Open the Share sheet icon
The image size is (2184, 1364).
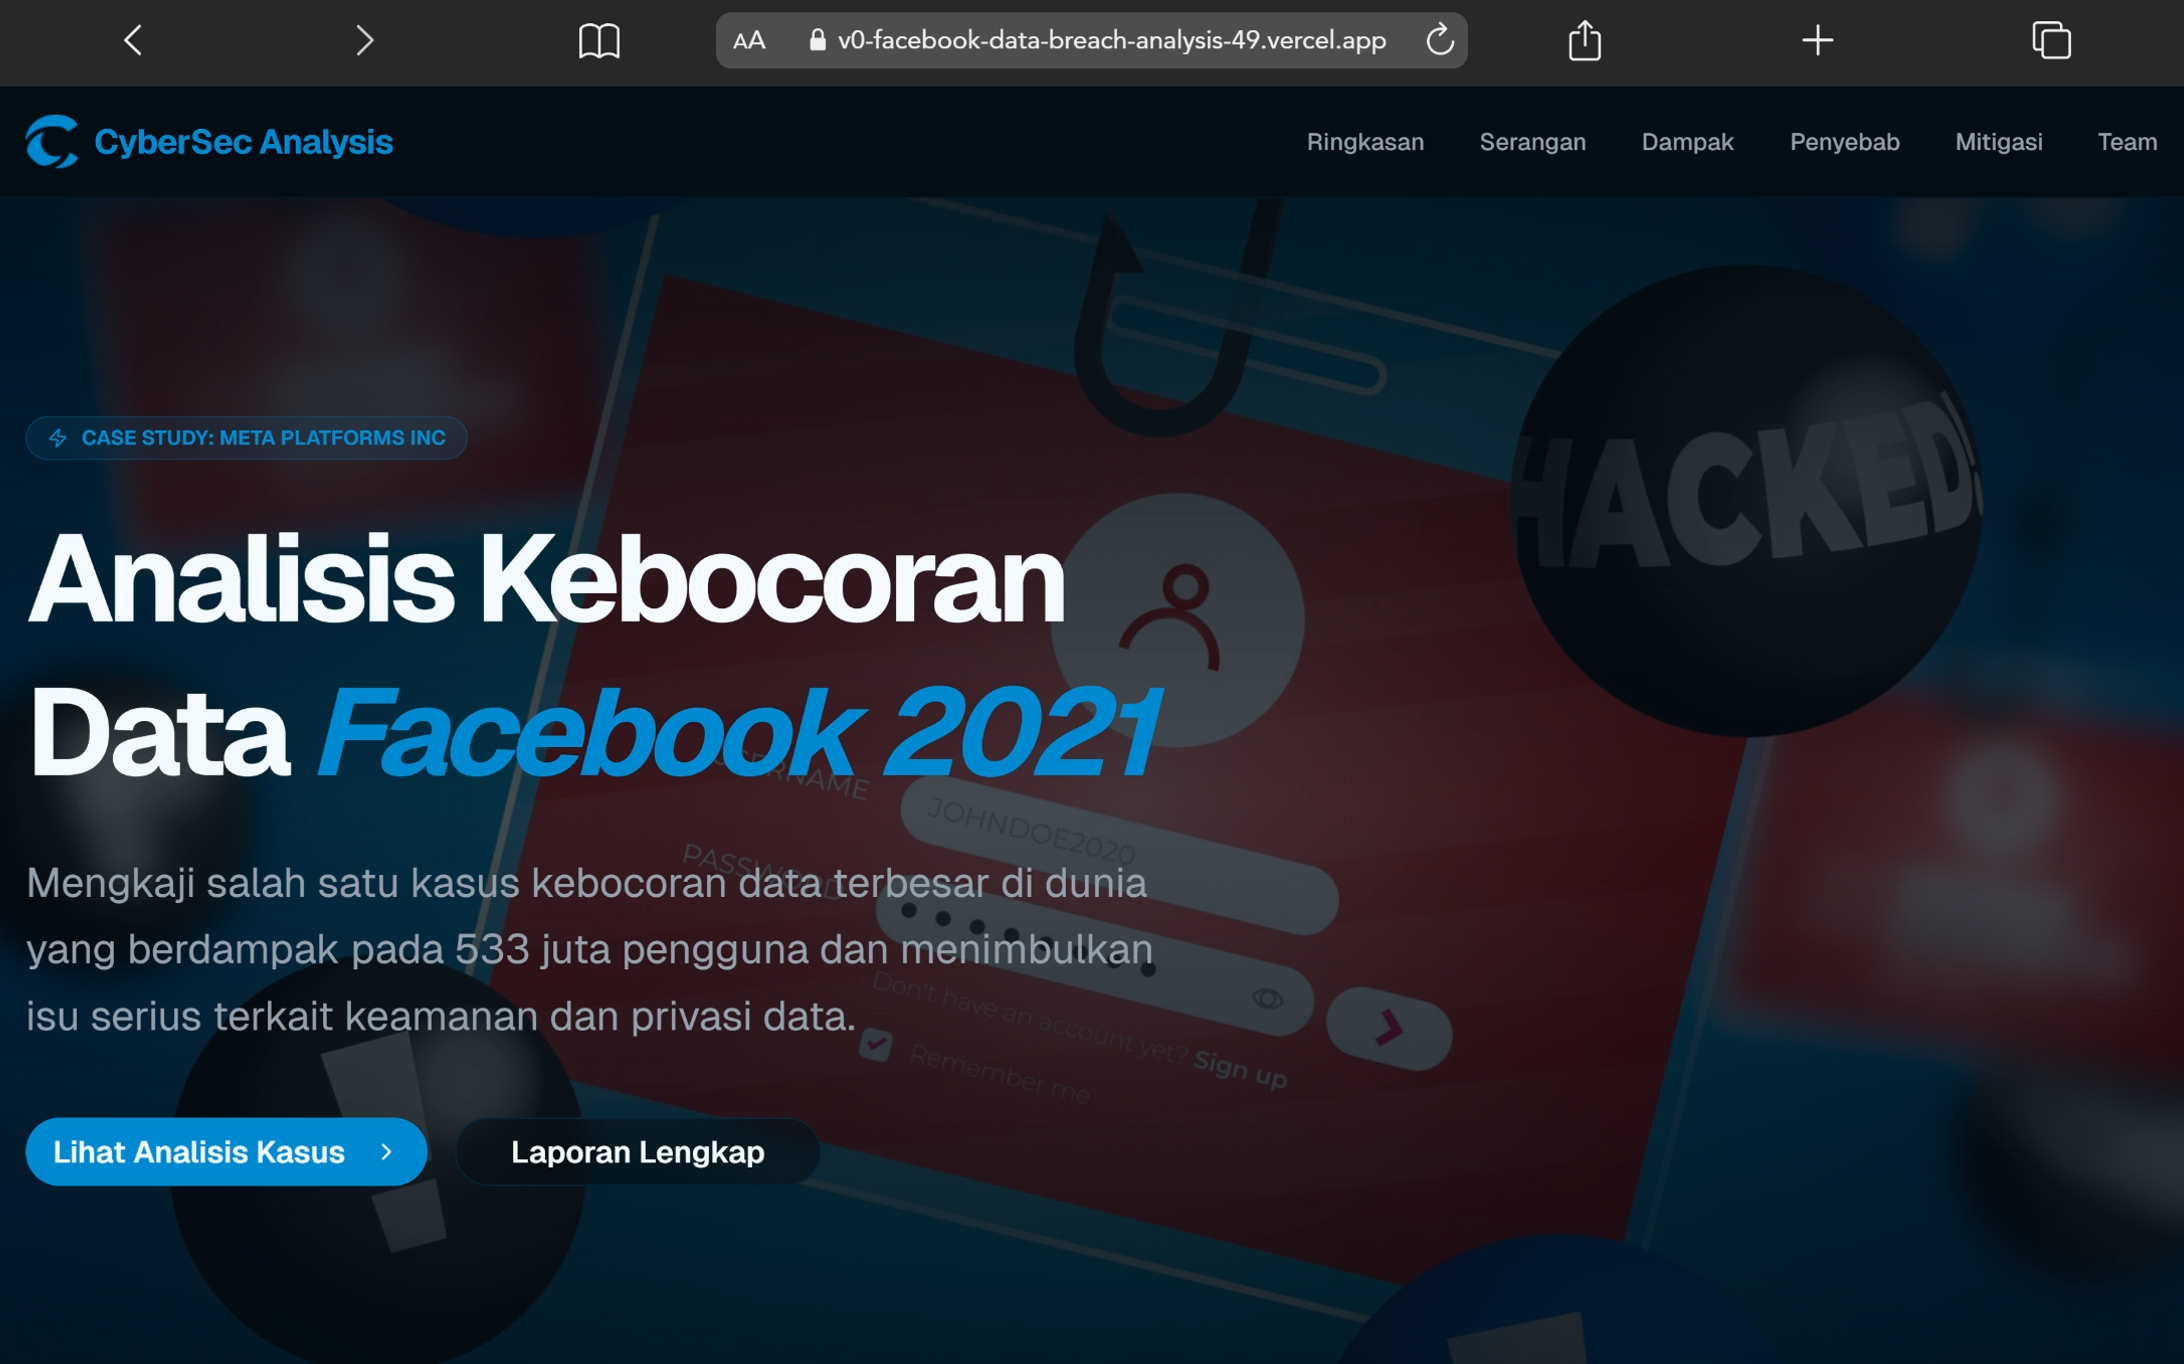coord(1584,41)
